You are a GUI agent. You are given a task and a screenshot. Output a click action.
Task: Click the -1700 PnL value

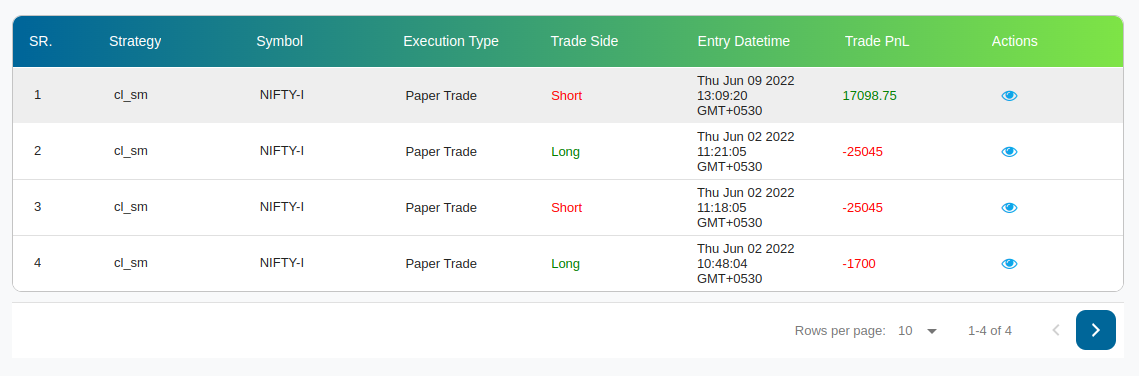point(859,263)
